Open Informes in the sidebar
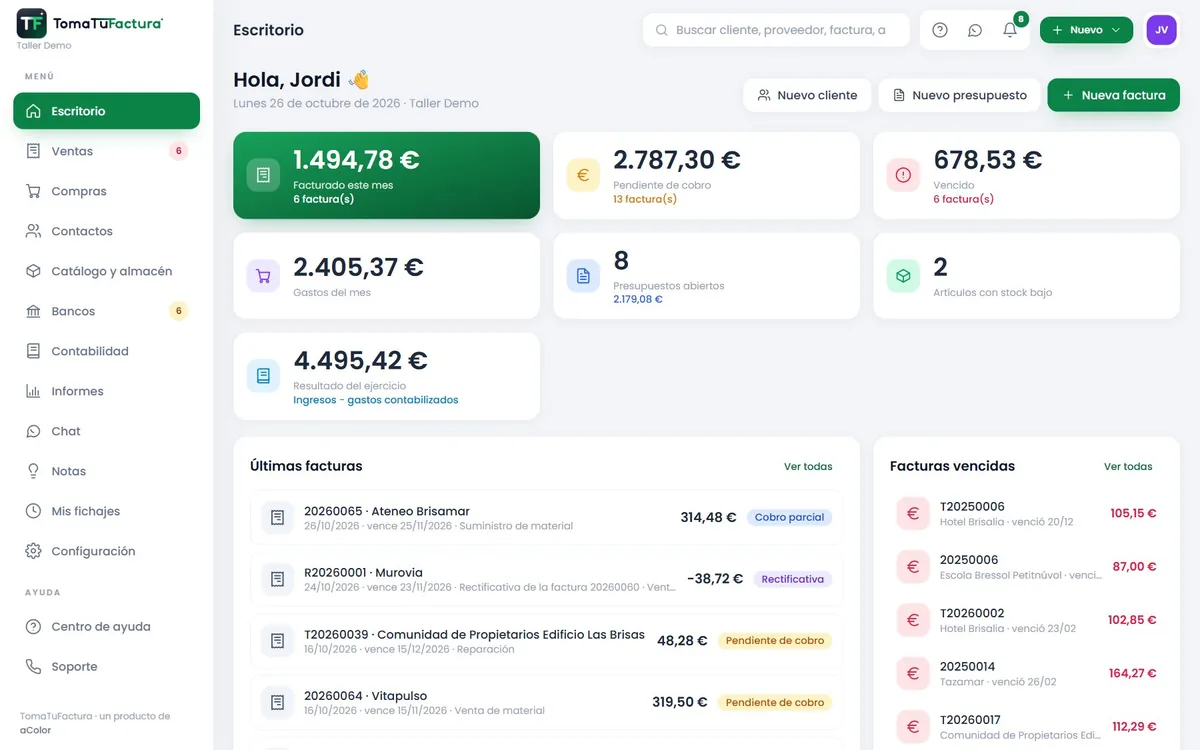This screenshot has height=750, width=1200. (x=106, y=391)
